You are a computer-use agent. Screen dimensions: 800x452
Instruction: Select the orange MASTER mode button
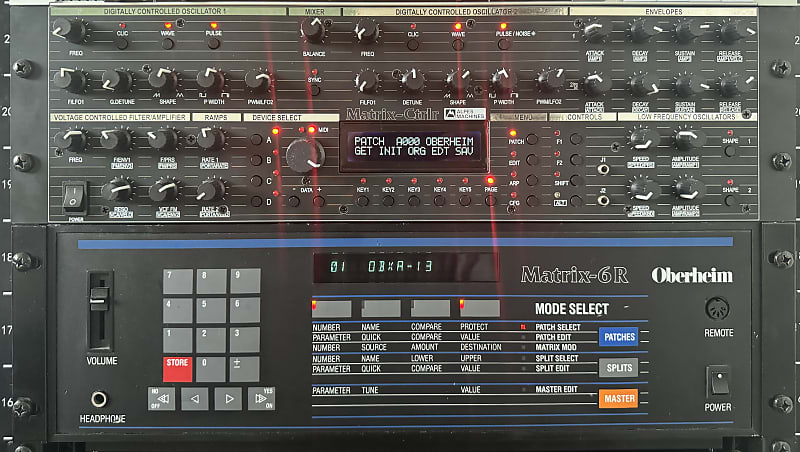click(x=619, y=398)
